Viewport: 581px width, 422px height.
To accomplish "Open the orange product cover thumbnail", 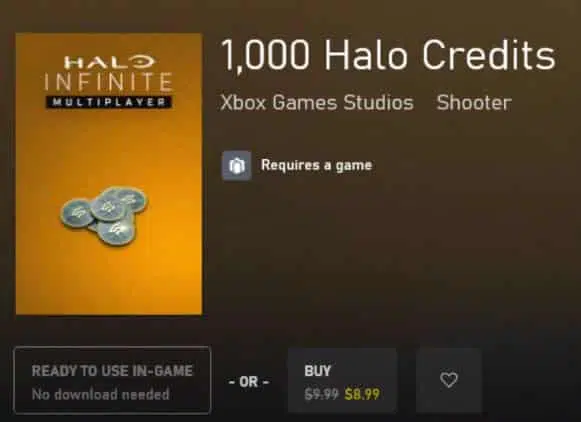I will 109,174.
